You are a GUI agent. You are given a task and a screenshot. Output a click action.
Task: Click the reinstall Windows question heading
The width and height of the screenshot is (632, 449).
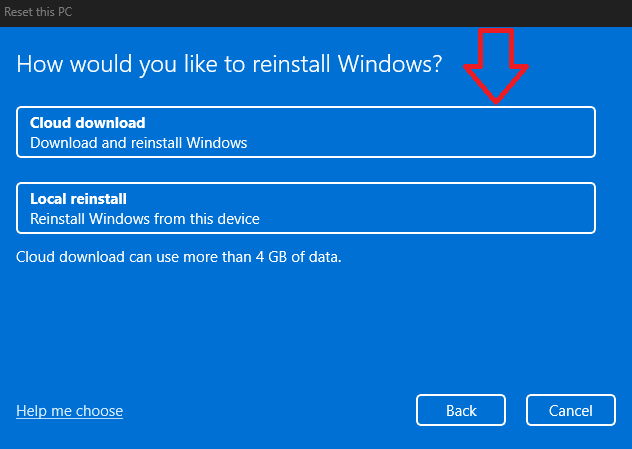point(229,65)
